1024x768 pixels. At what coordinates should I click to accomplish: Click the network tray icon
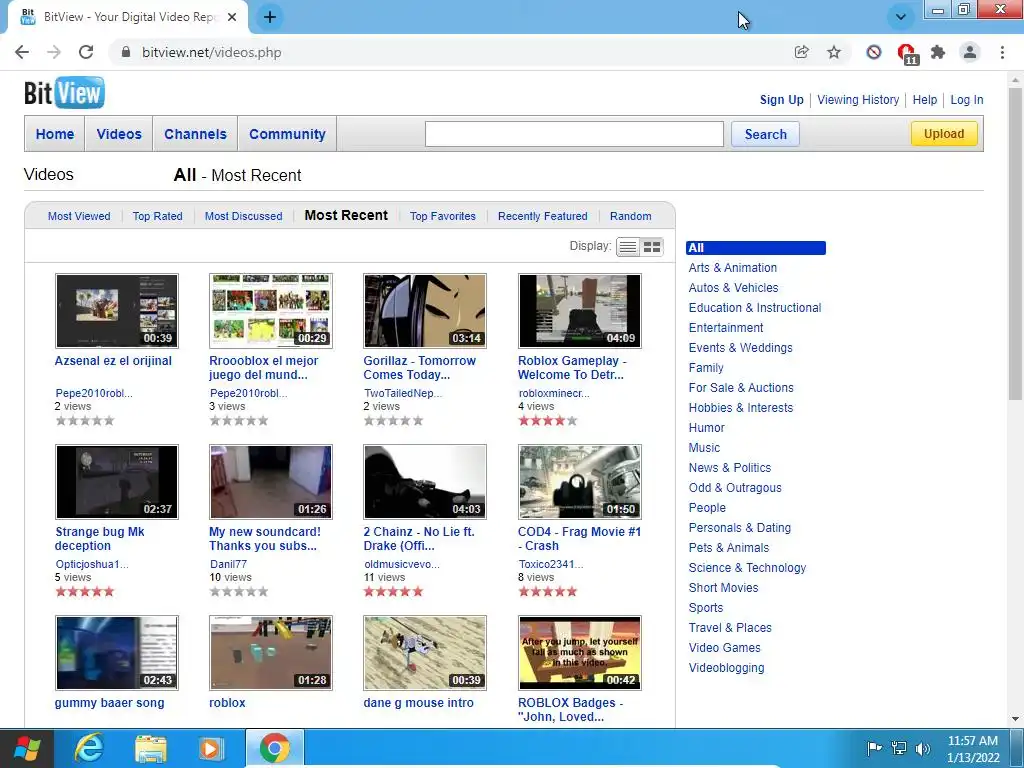coord(899,748)
